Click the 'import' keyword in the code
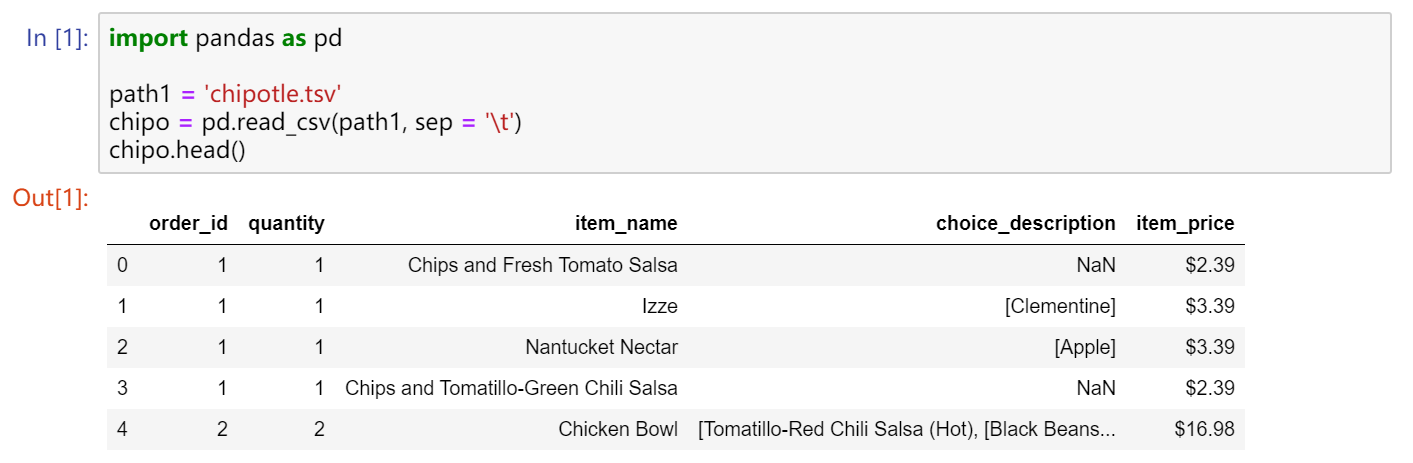 pos(148,39)
